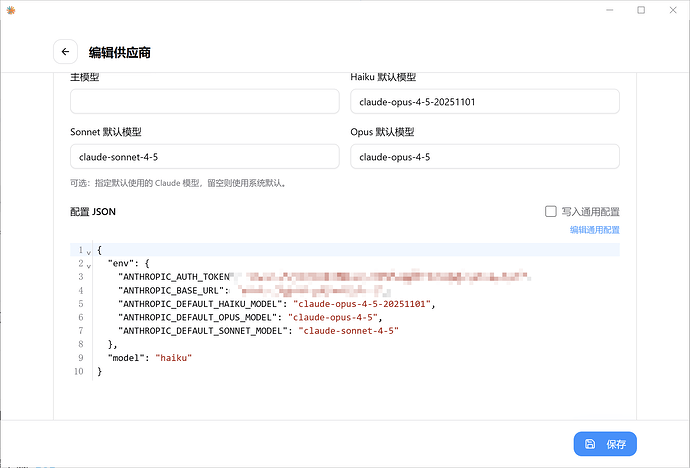Viewport: 690px width, 468px height.
Task: Edit the Opus 默认模型 field claude-opus-4-5
Action: [x=485, y=157]
